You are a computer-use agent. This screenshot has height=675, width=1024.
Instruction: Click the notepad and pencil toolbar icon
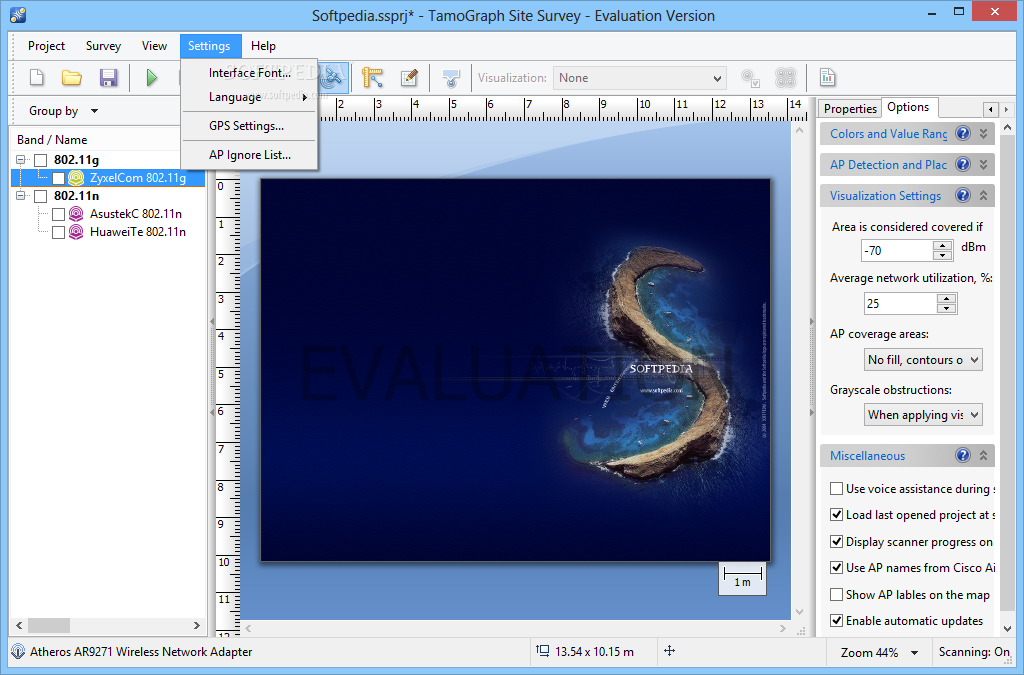tap(409, 78)
